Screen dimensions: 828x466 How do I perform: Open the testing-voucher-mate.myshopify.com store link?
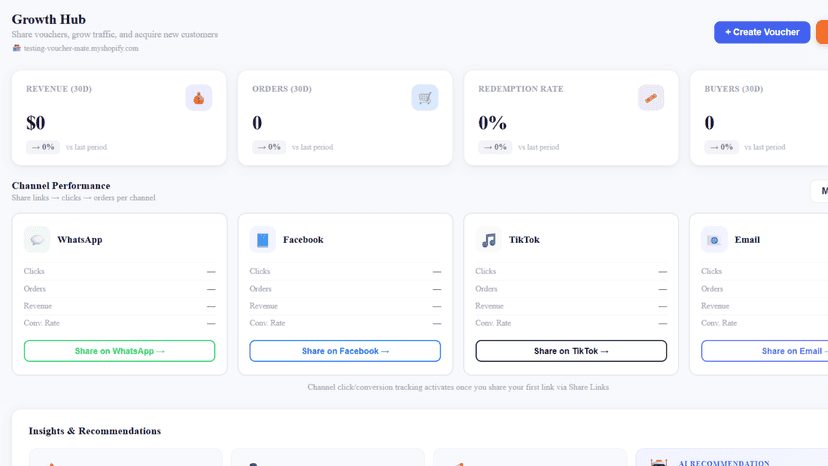[x=81, y=48]
